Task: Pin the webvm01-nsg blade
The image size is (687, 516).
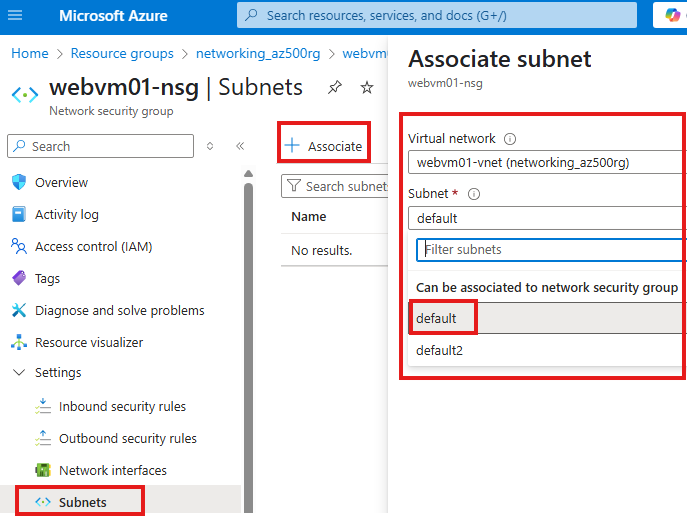Action: (335, 87)
